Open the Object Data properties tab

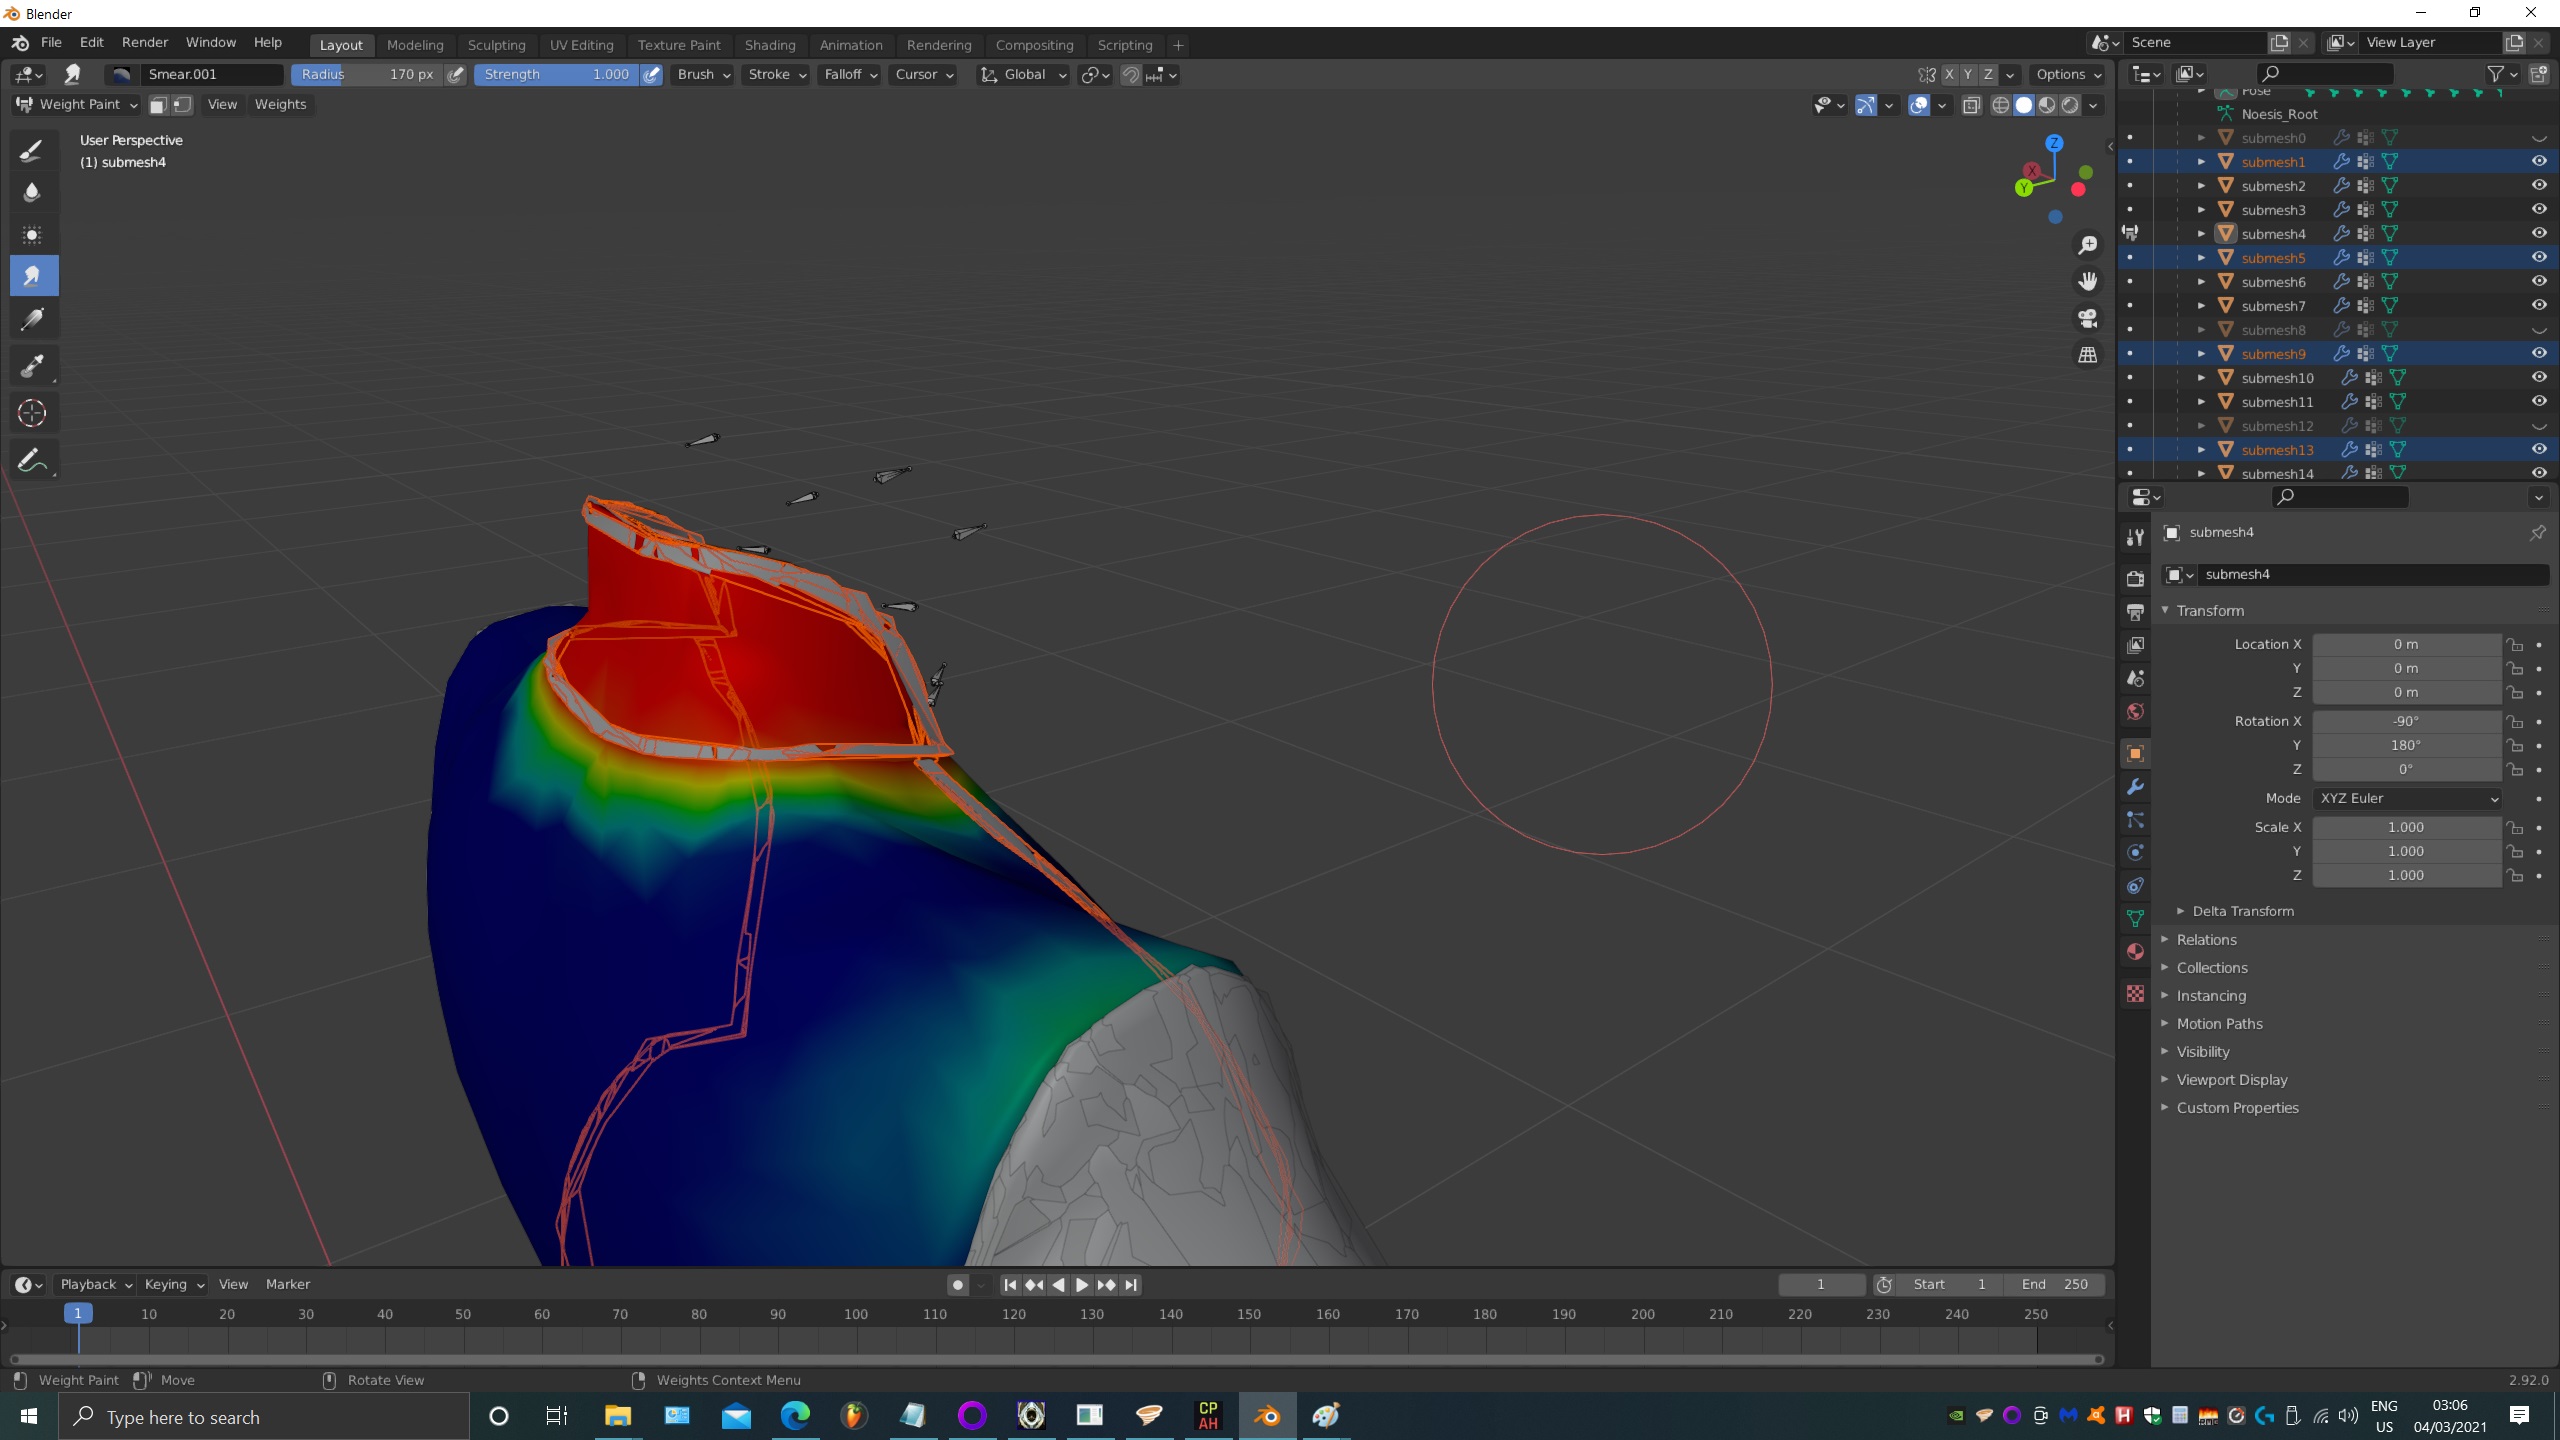click(2135, 919)
